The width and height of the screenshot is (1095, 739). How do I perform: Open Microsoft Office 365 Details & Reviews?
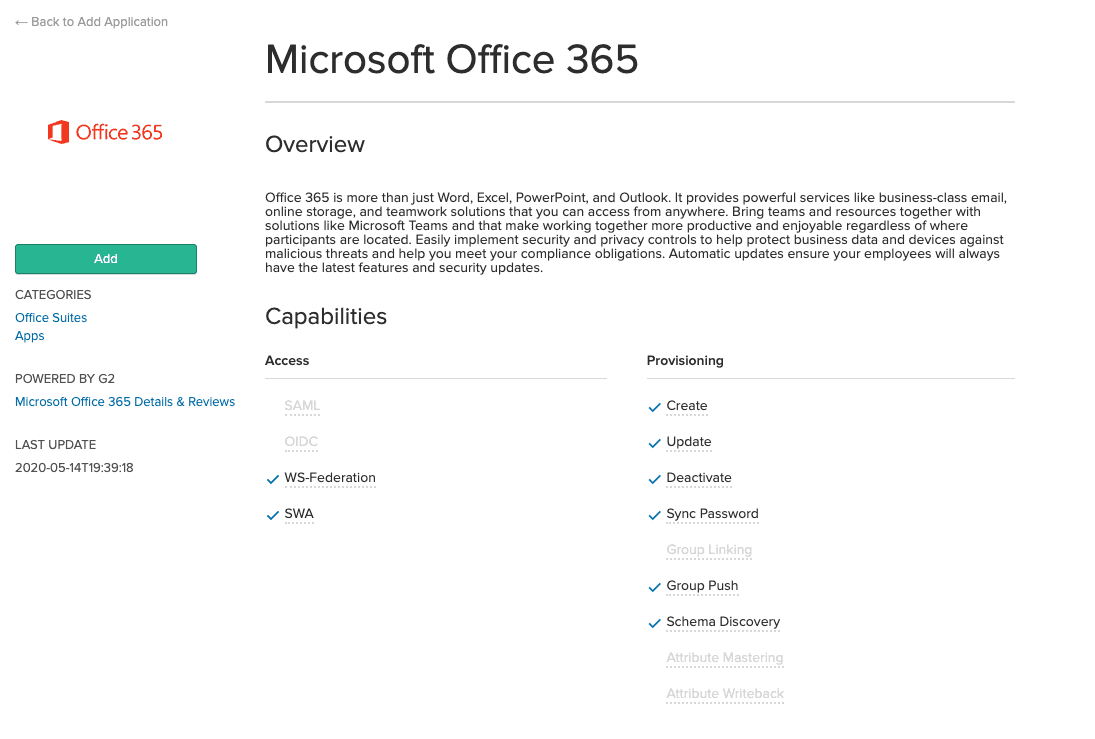(125, 402)
